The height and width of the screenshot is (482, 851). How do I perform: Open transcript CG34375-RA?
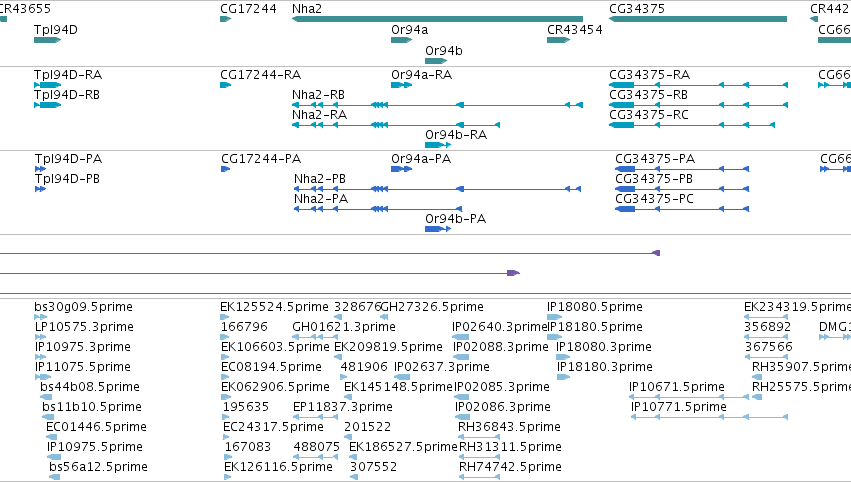[x=650, y=75]
